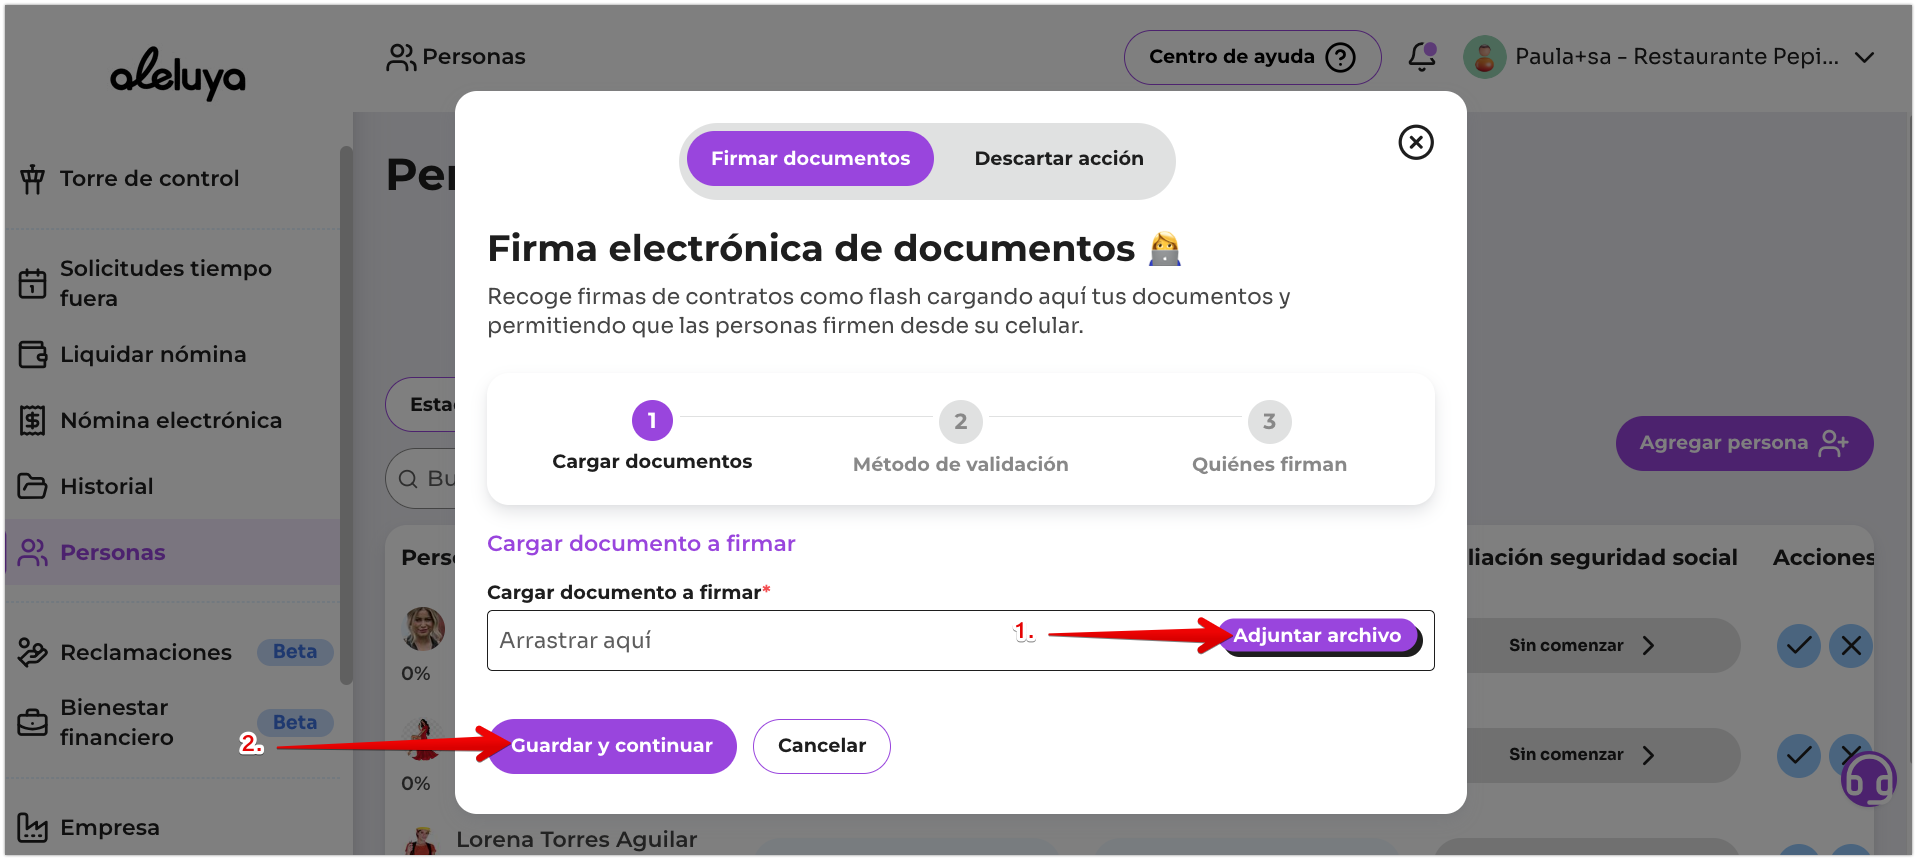Screen dimensions: 1917x860
Task: Cancel the document signing dialog
Action: [821, 746]
